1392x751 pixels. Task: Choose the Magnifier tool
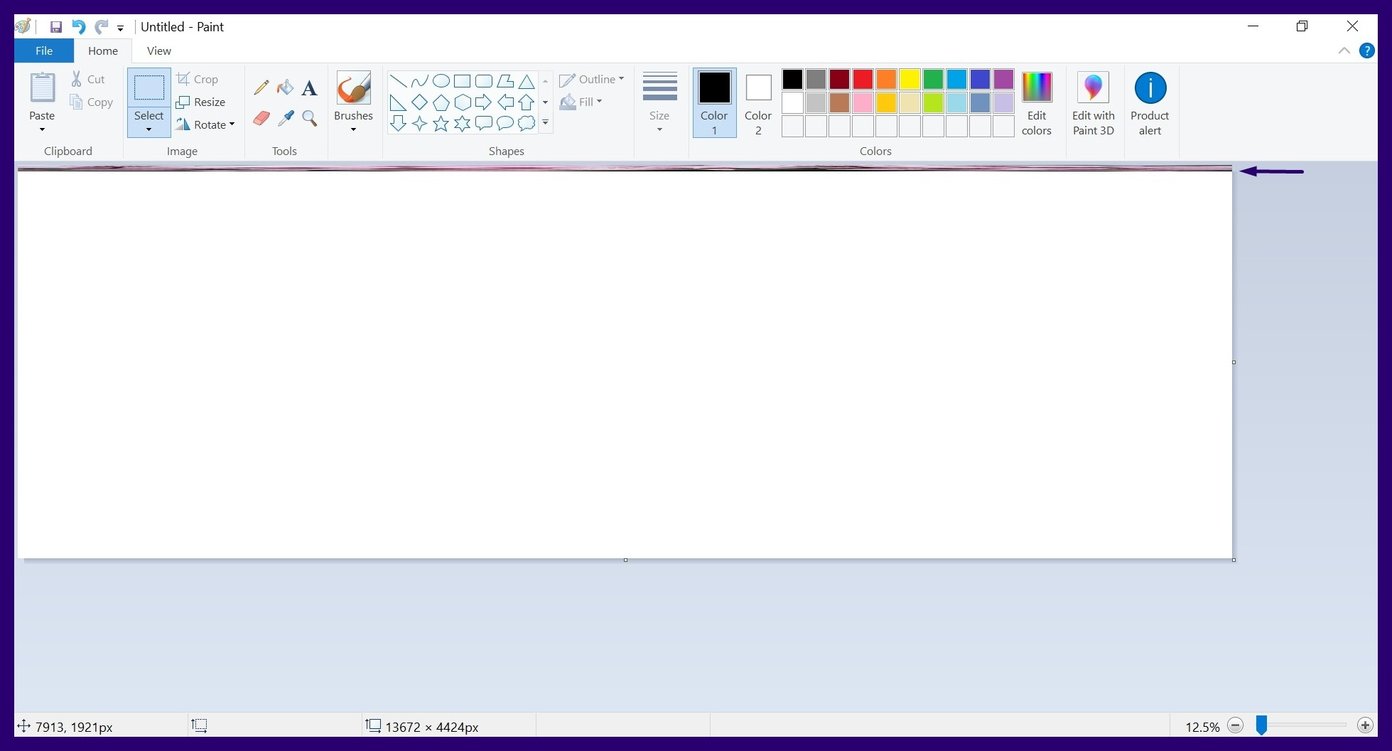point(309,117)
